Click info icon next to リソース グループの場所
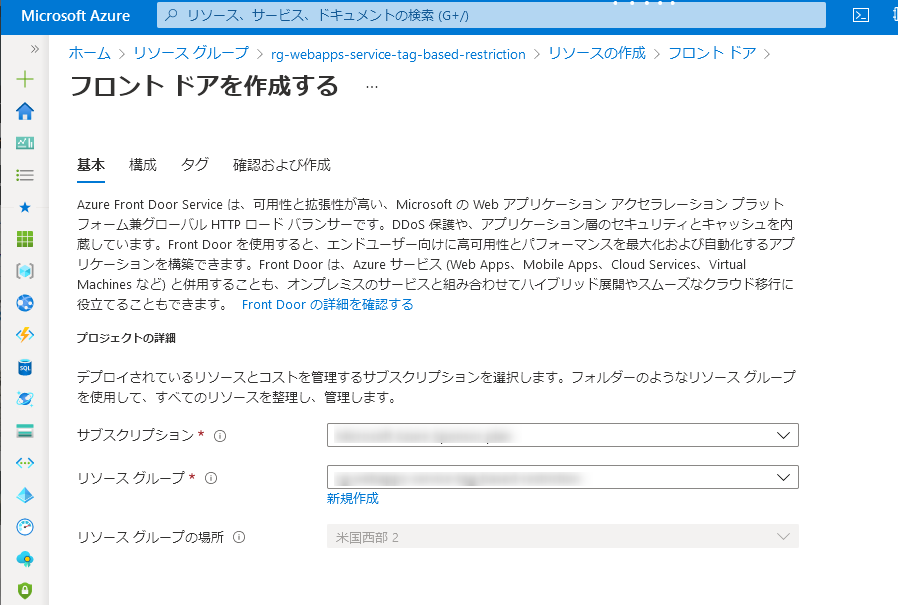The image size is (898, 605). (239, 537)
